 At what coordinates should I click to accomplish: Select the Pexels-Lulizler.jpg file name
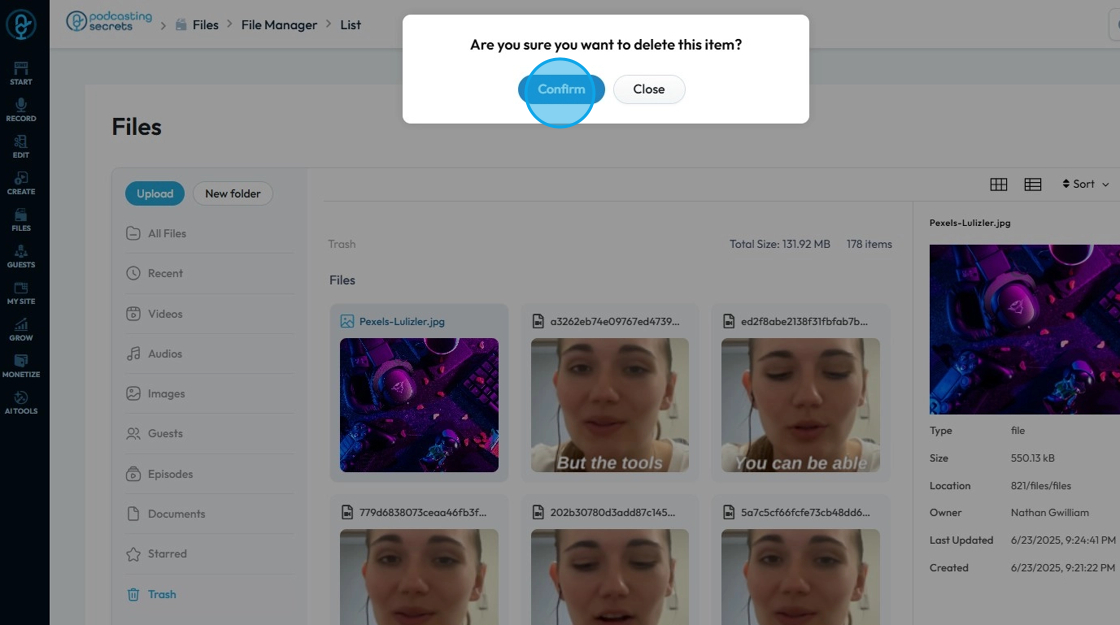pos(401,321)
